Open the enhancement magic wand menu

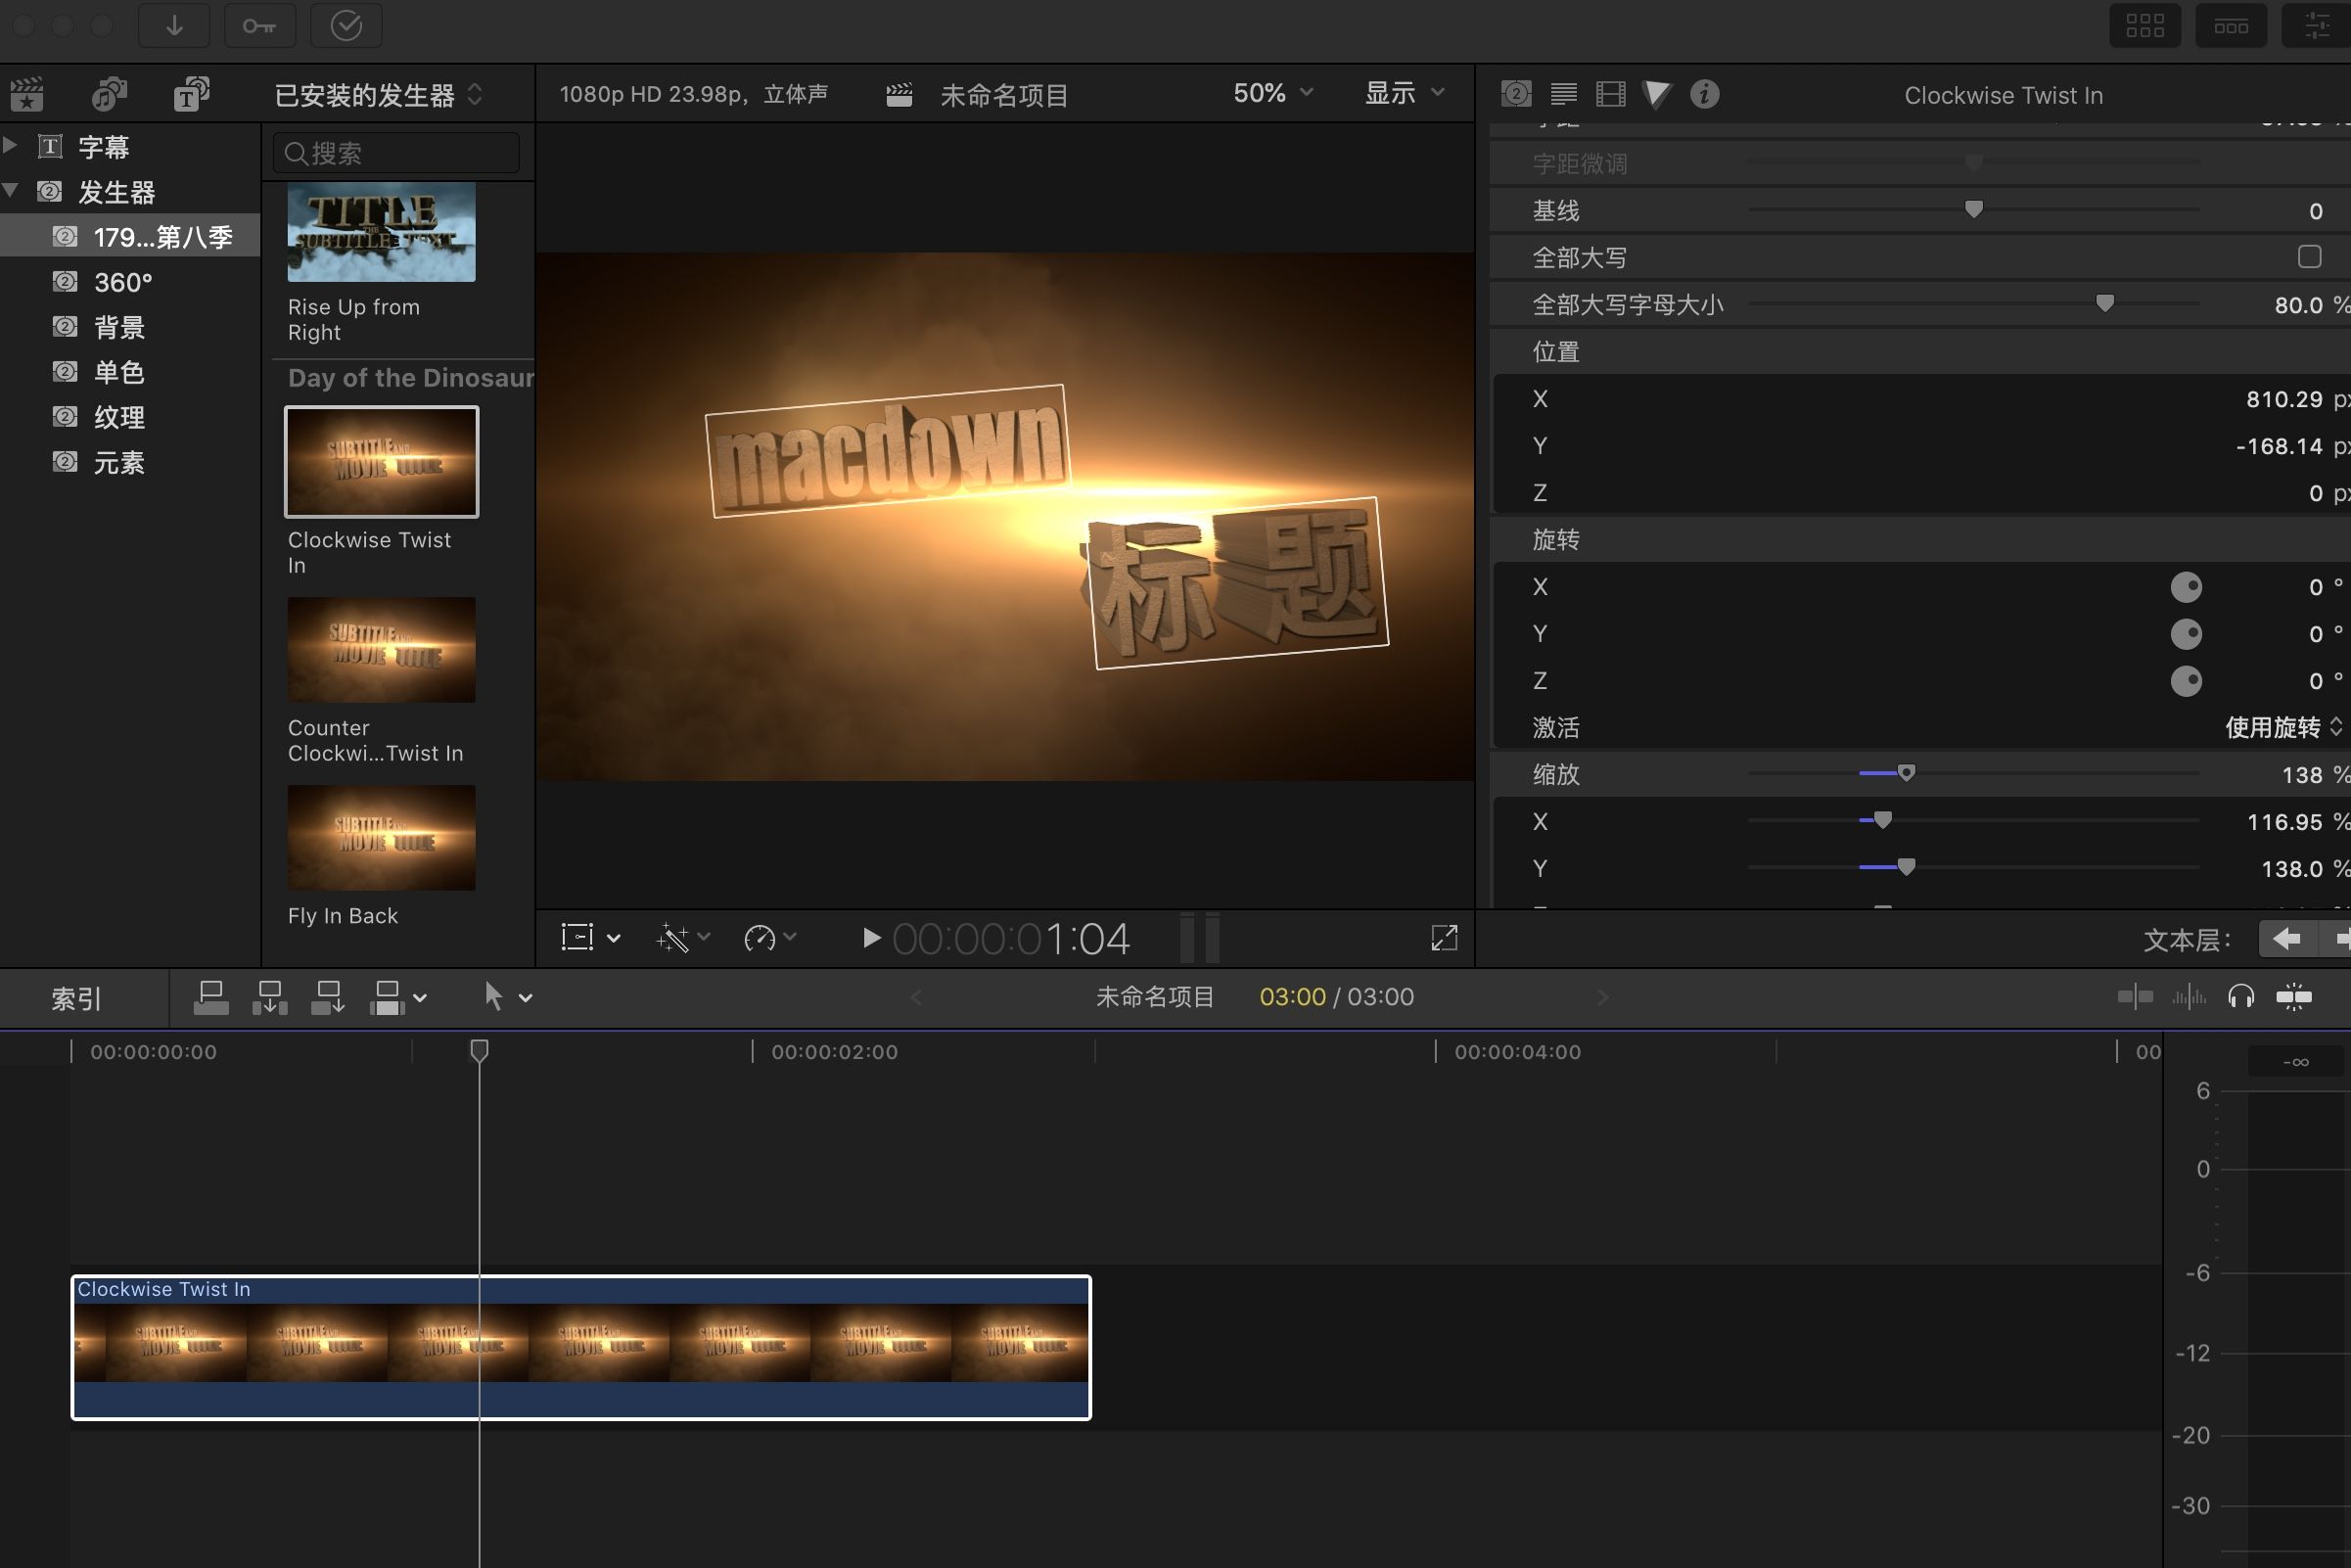683,938
